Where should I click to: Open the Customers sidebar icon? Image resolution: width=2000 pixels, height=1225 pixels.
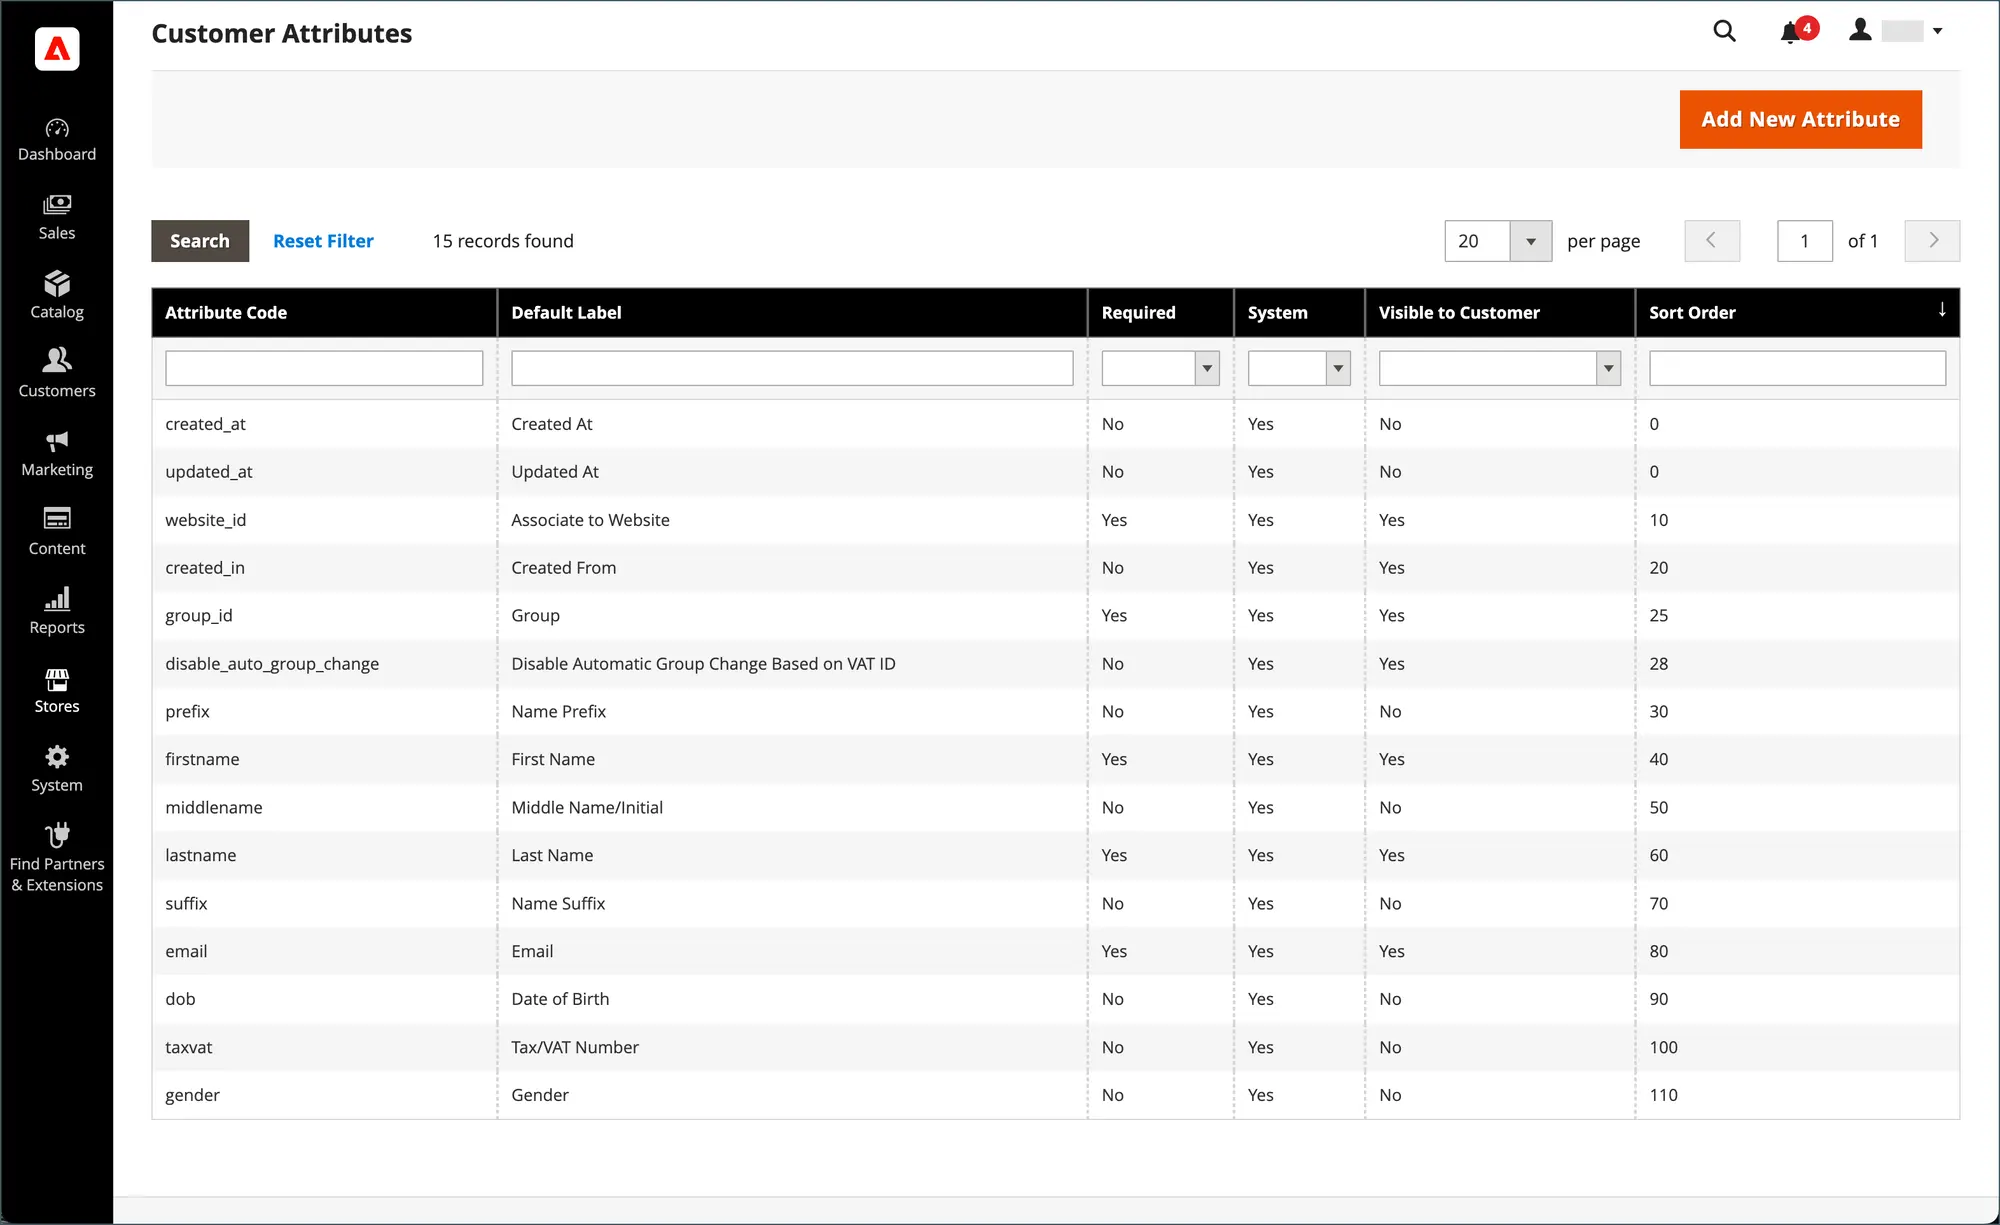click(57, 374)
